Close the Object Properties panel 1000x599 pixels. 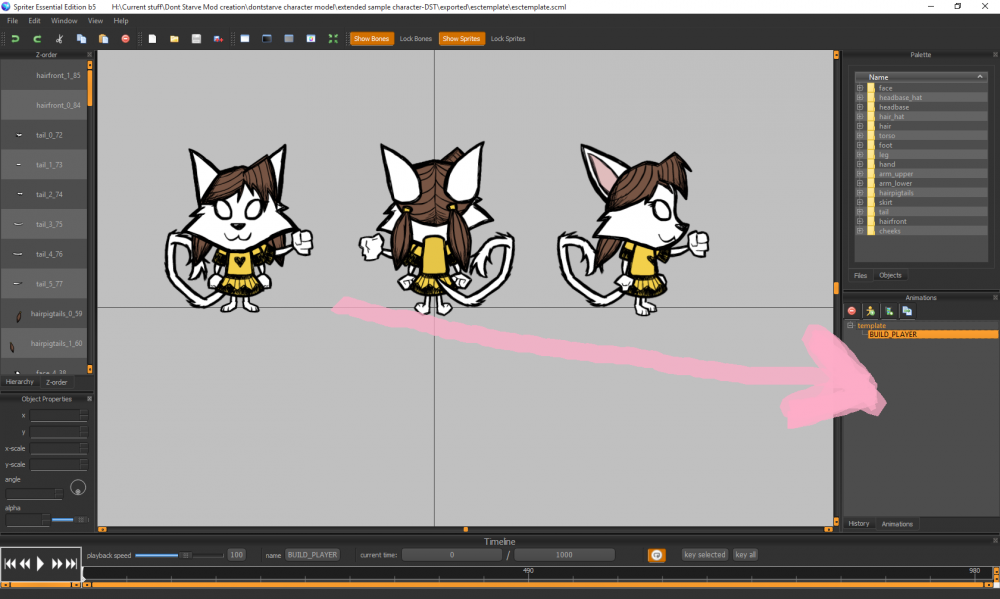pos(89,399)
